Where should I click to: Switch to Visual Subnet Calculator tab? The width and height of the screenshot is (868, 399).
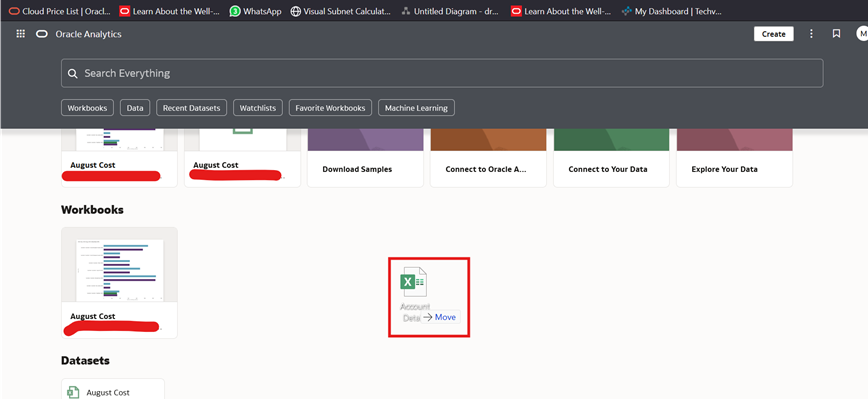click(341, 11)
